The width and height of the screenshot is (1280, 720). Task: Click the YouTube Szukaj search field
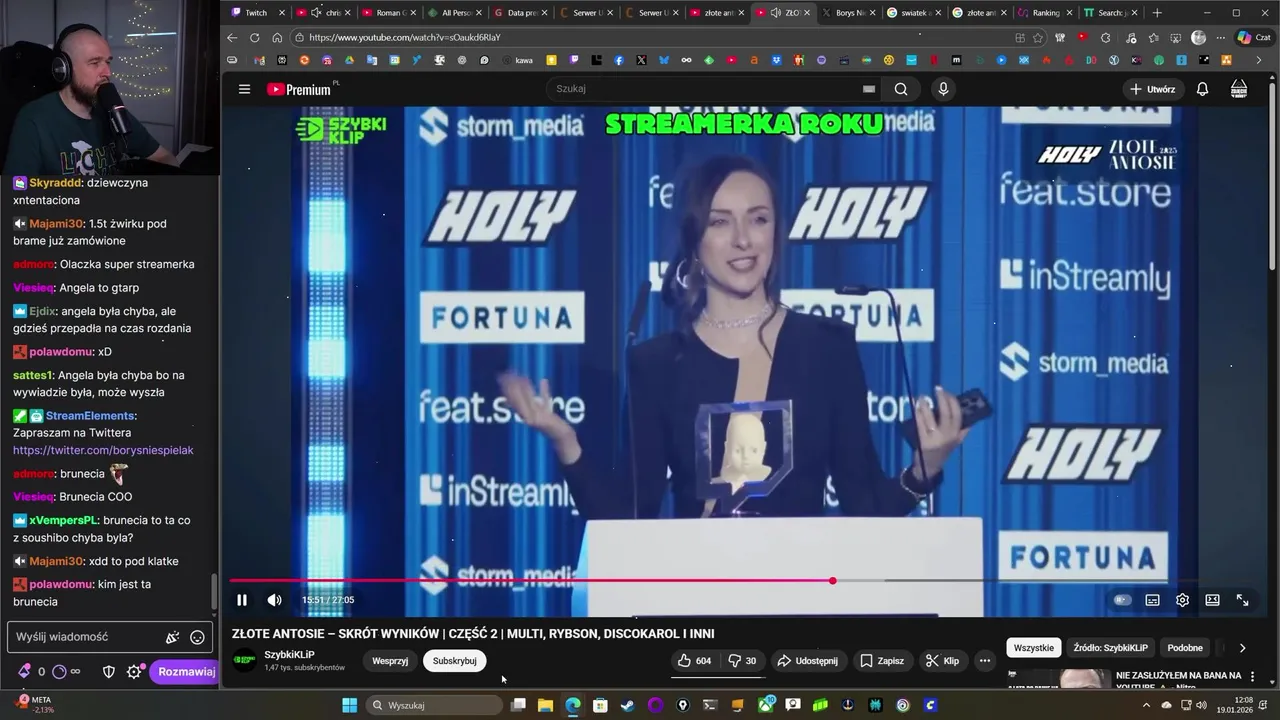tap(705, 89)
